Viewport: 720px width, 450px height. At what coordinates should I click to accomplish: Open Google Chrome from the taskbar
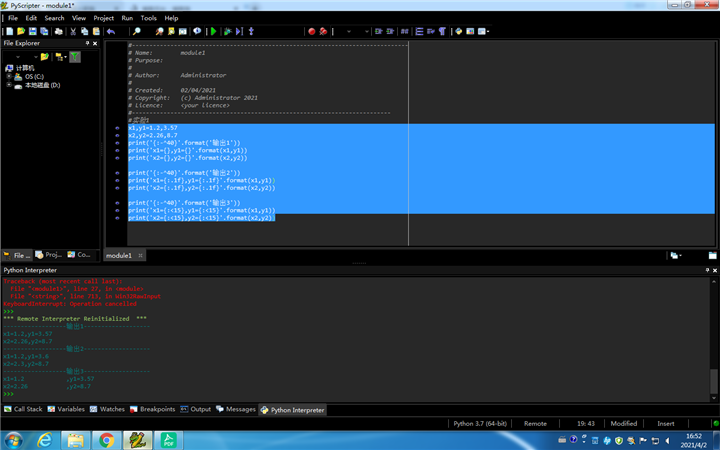pos(107,440)
